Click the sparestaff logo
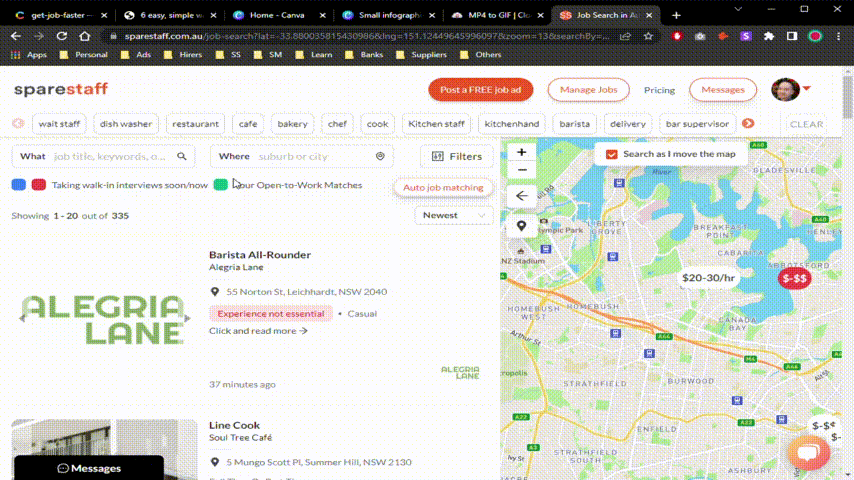Screen dimensions: 854x480 pos(61,89)
